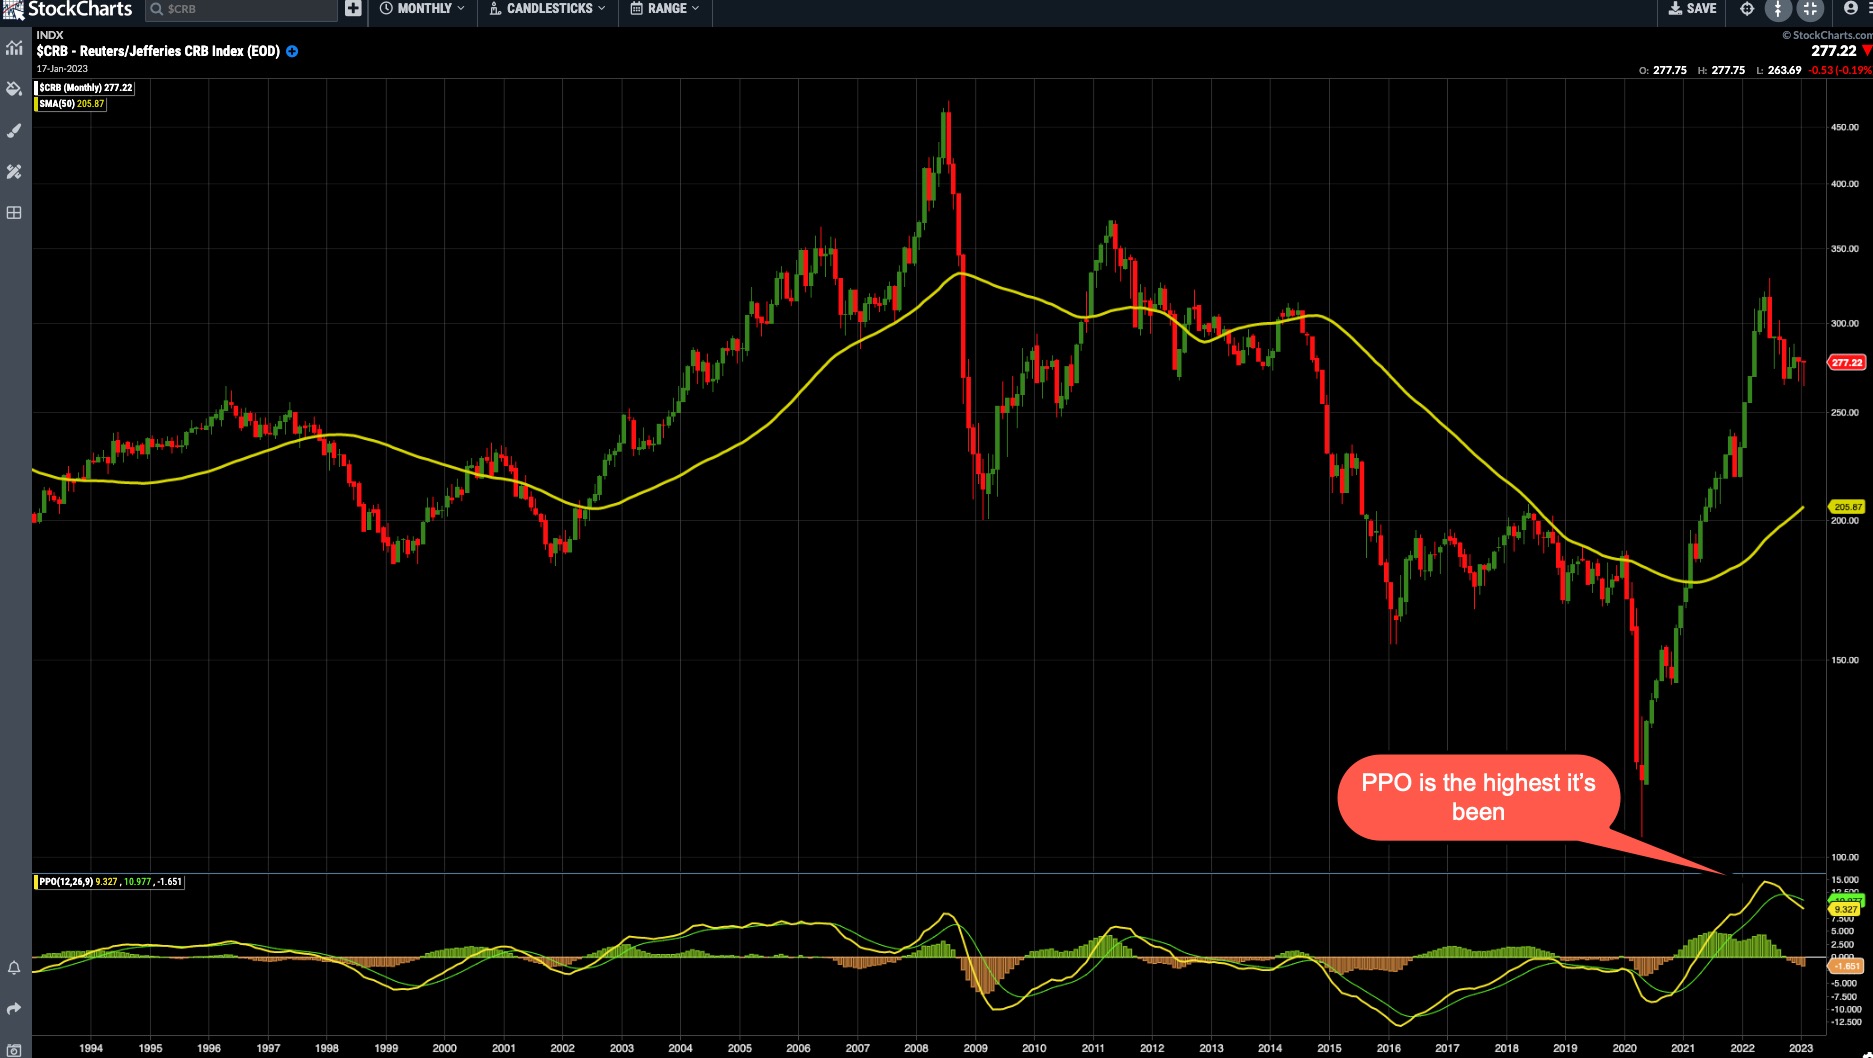Open the grid layout icon in sidebar
Image resolution: width=1873 pixels, height=1058 pixels.
(x=14, y=213)
